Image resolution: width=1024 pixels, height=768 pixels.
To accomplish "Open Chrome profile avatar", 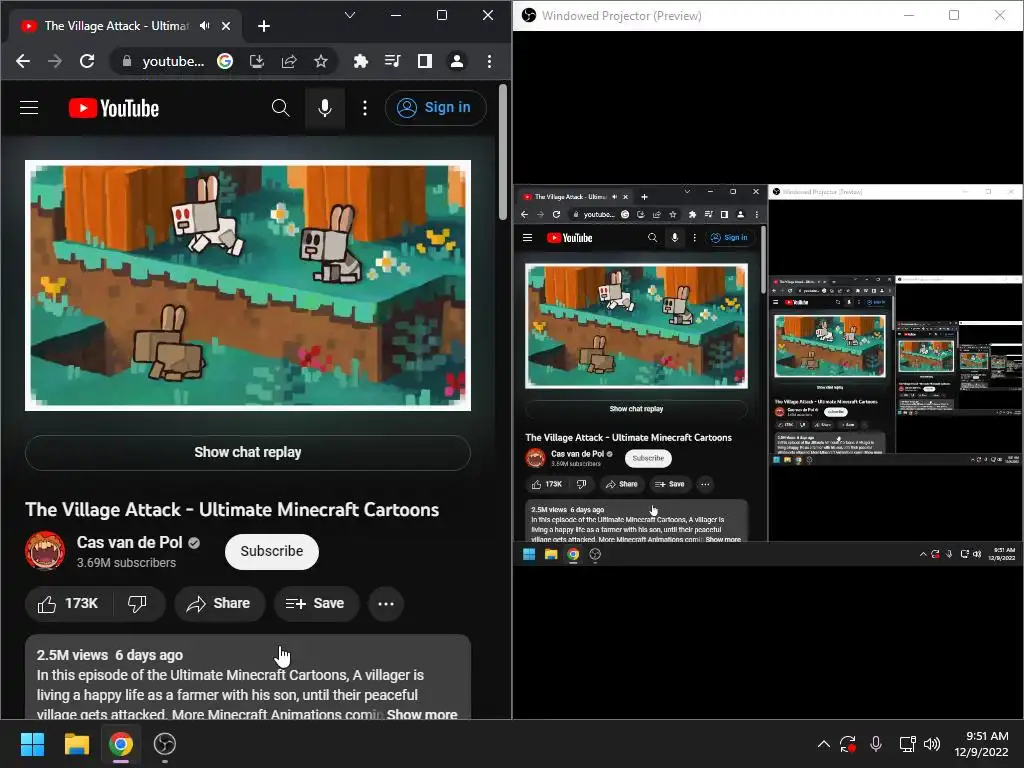I will point(456,61).
